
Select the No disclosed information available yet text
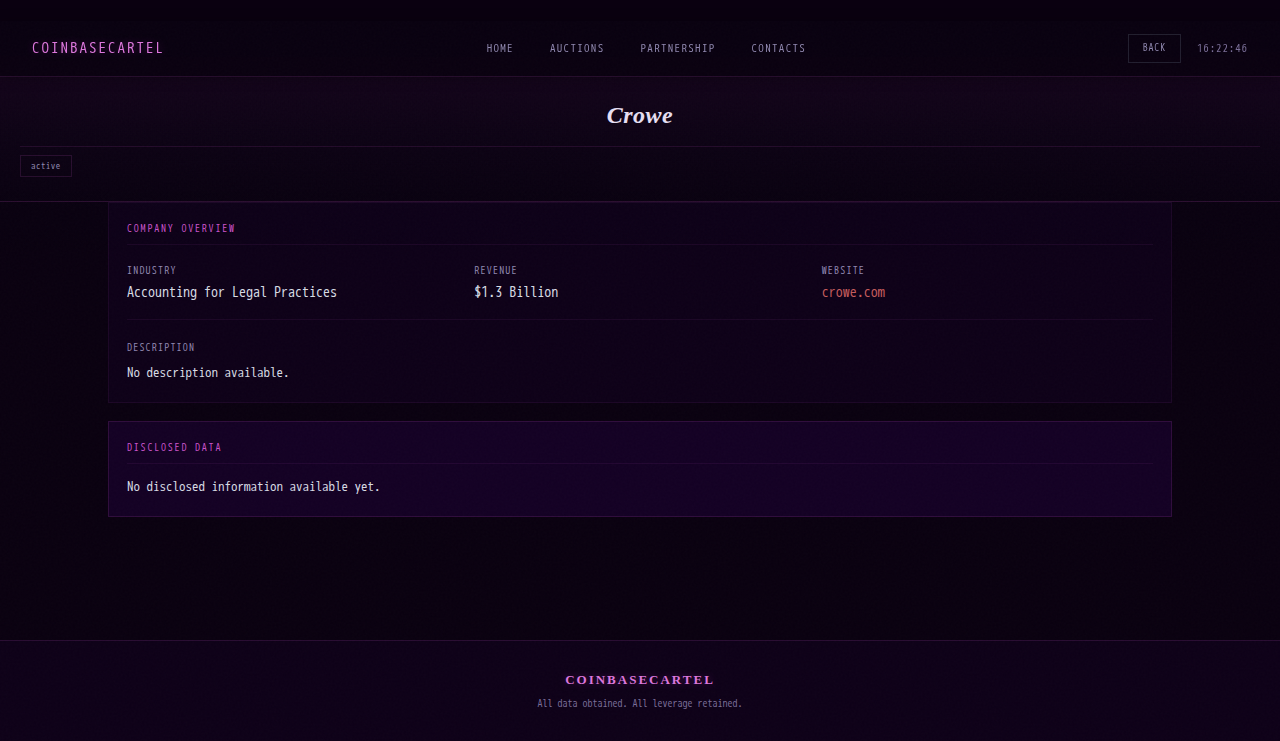(254, 487)
